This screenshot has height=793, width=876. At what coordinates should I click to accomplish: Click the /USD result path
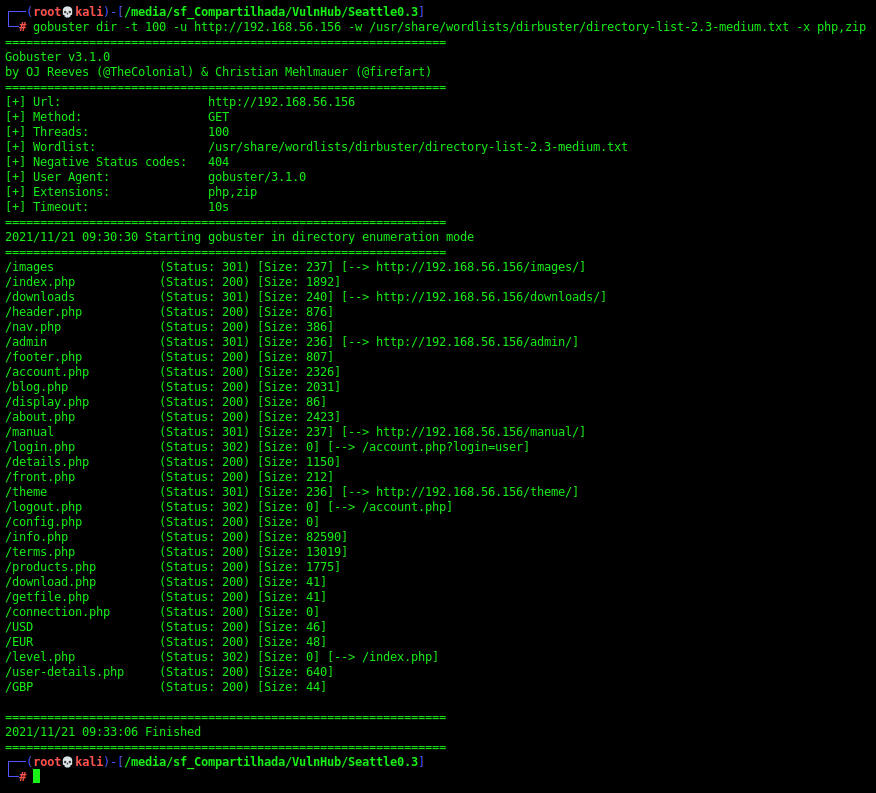point(19,627)
